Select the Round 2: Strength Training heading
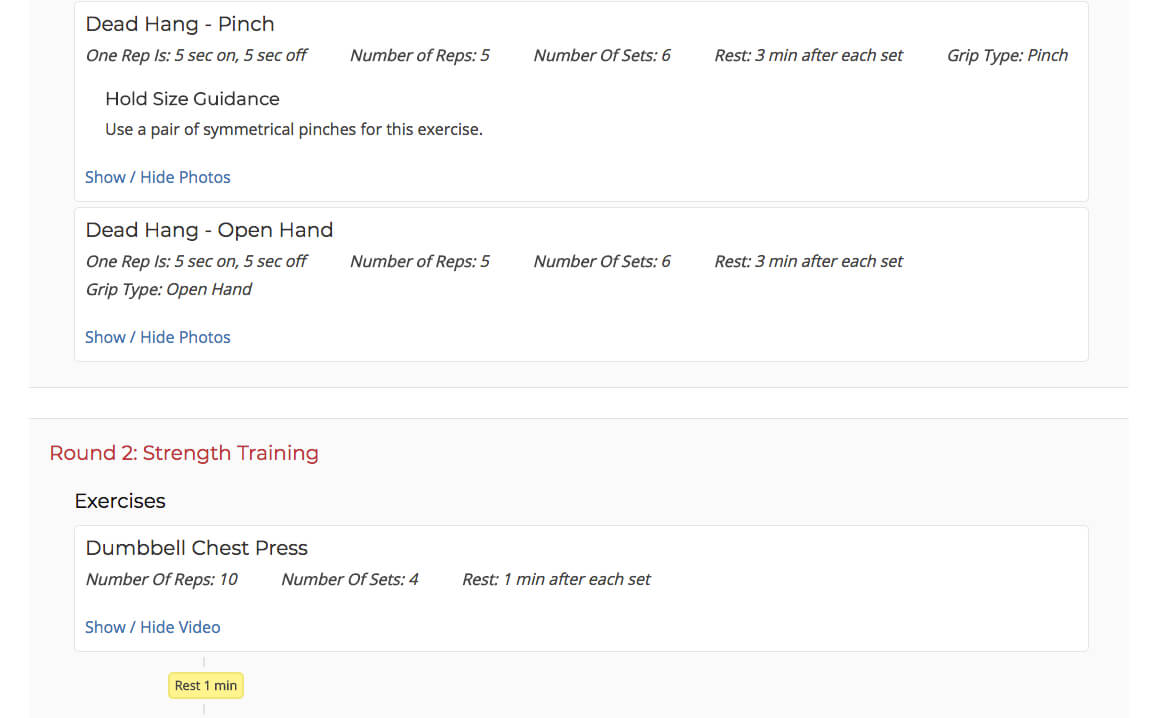 (x=184, y=453)
